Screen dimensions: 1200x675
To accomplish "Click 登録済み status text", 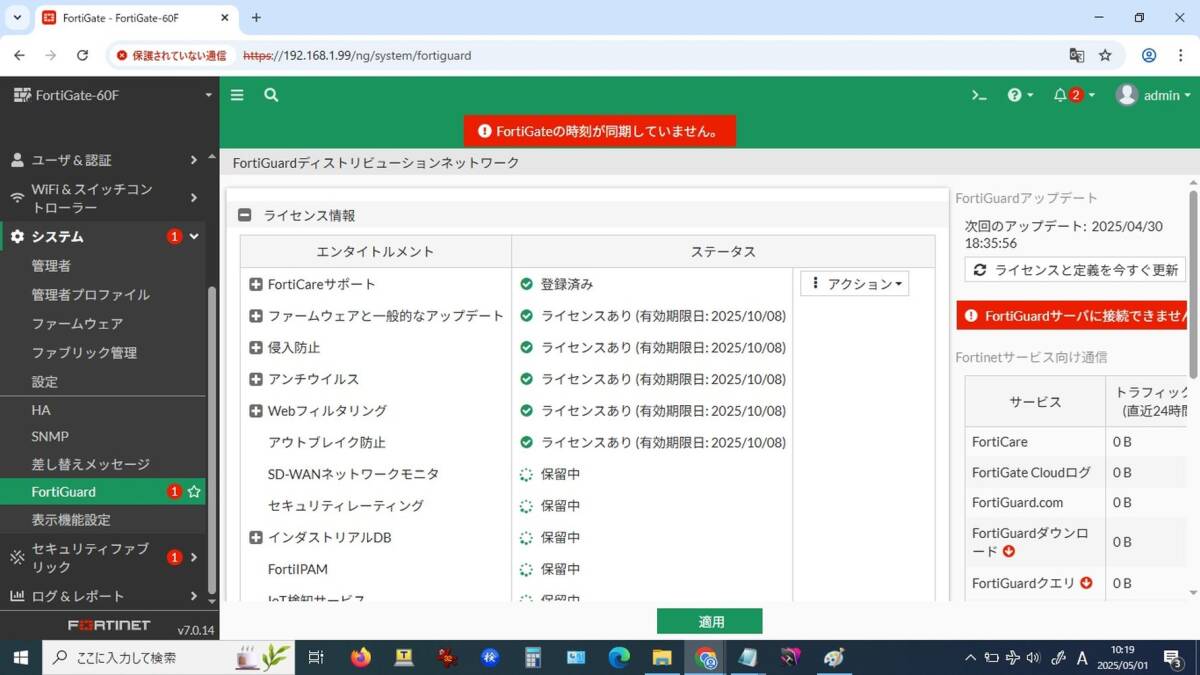I will coord(567,284).
